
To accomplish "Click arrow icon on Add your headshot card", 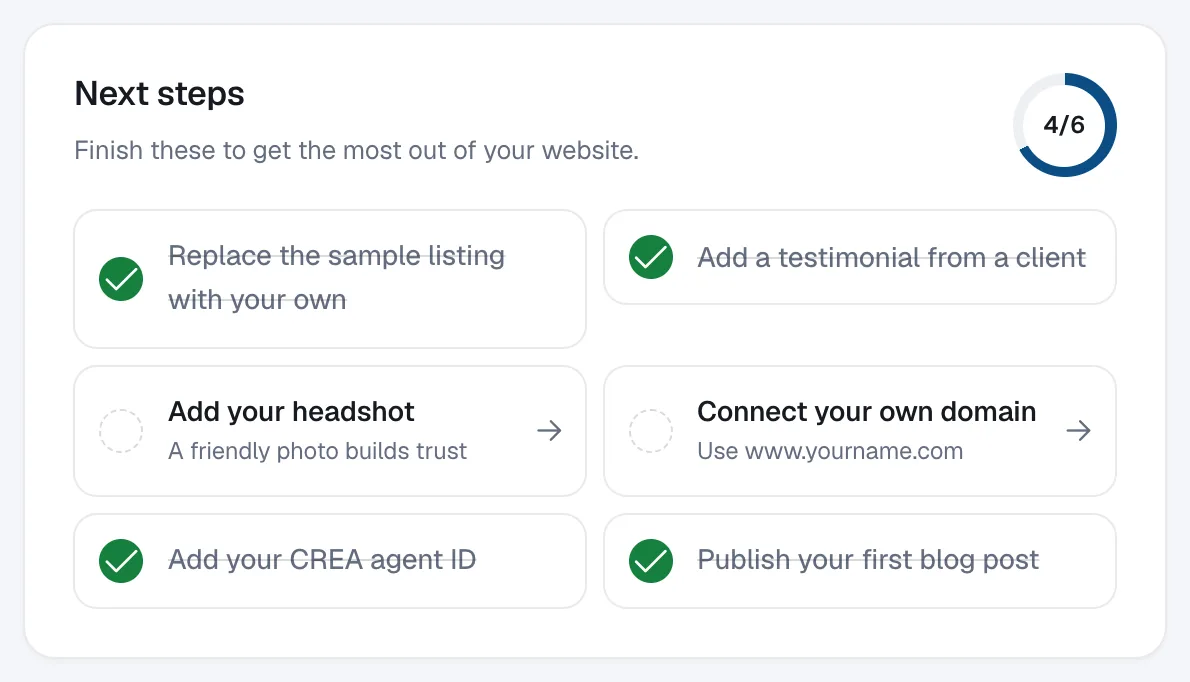I will (549, 431).
